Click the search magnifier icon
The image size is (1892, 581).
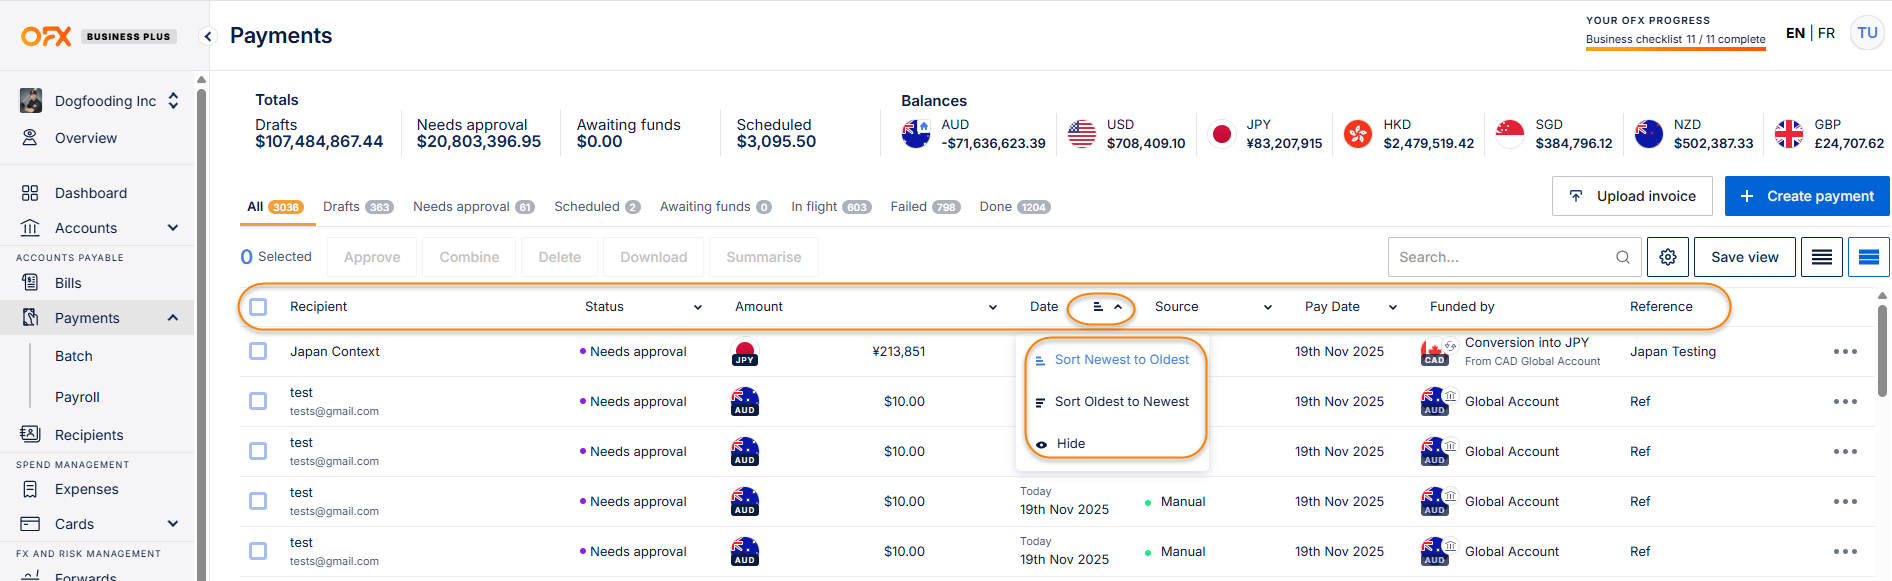tap(1622, 257)
